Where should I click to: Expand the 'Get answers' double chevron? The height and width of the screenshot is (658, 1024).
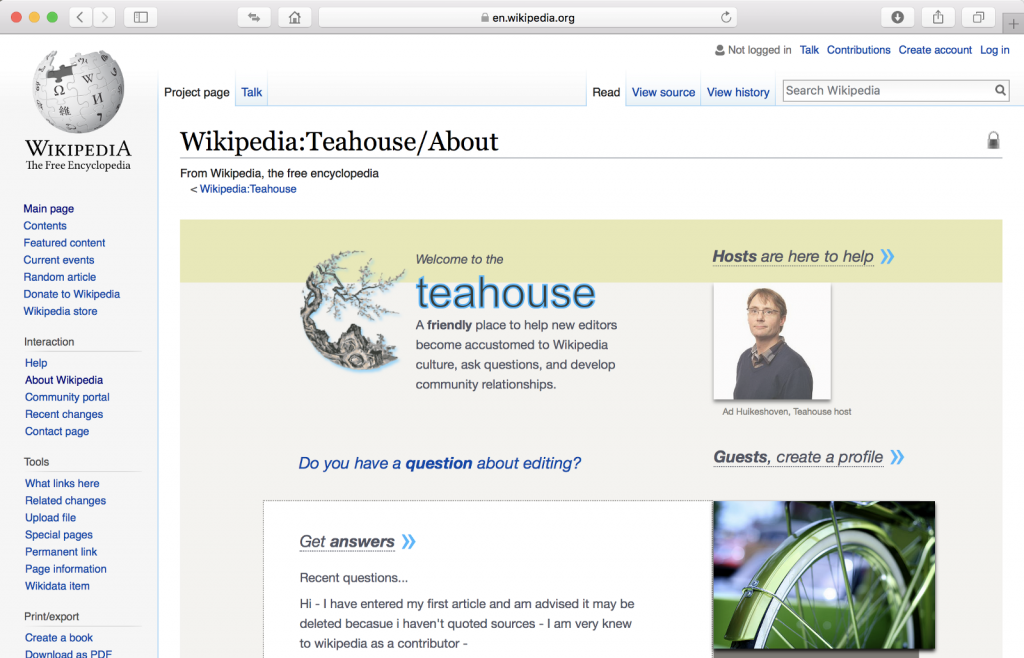click(408, 542)
